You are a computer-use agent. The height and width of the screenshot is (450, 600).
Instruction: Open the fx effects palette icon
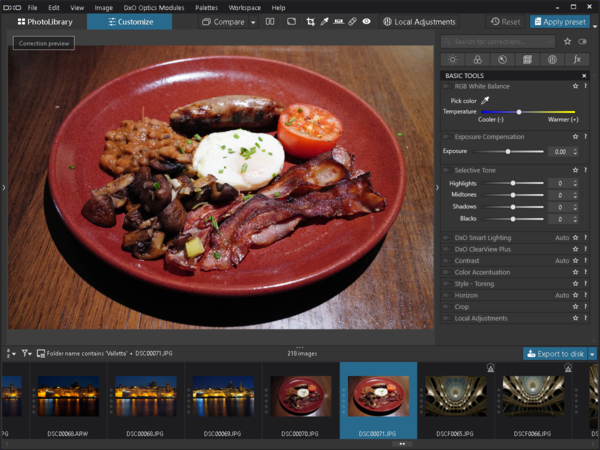point(577,60)
